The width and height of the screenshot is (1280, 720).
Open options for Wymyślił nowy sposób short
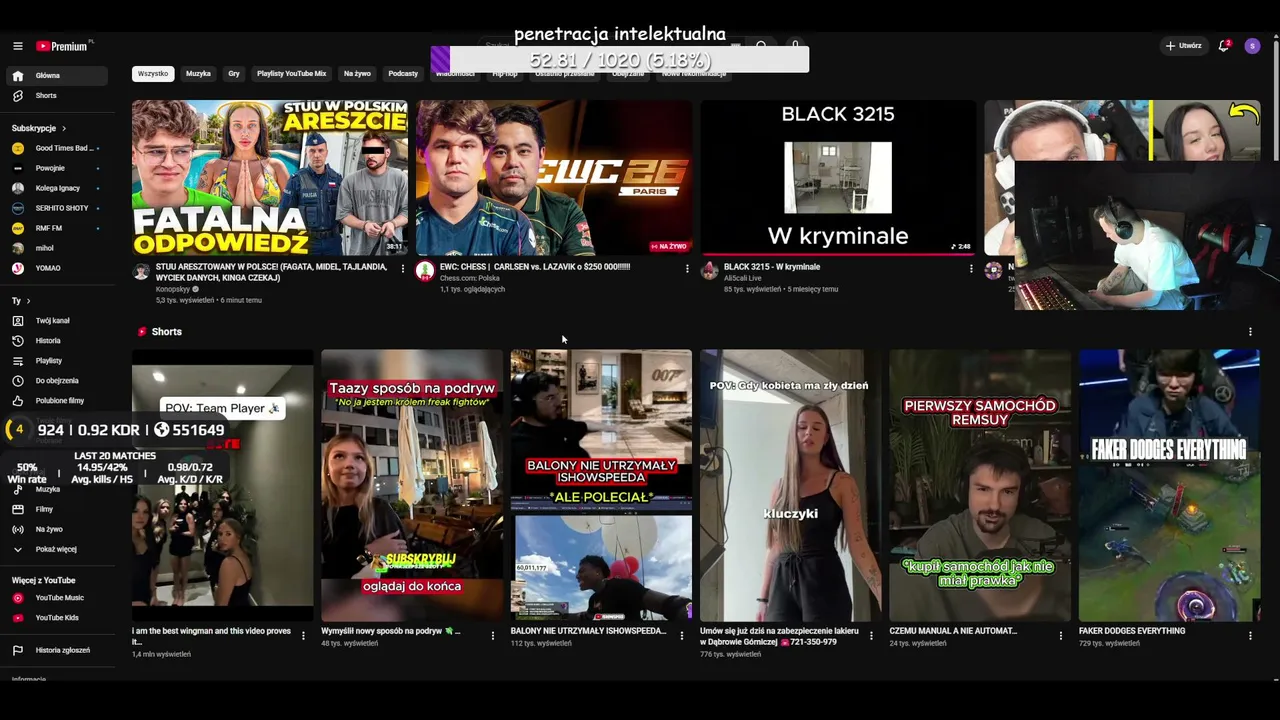pyautogui.click(x=492, y=636)
